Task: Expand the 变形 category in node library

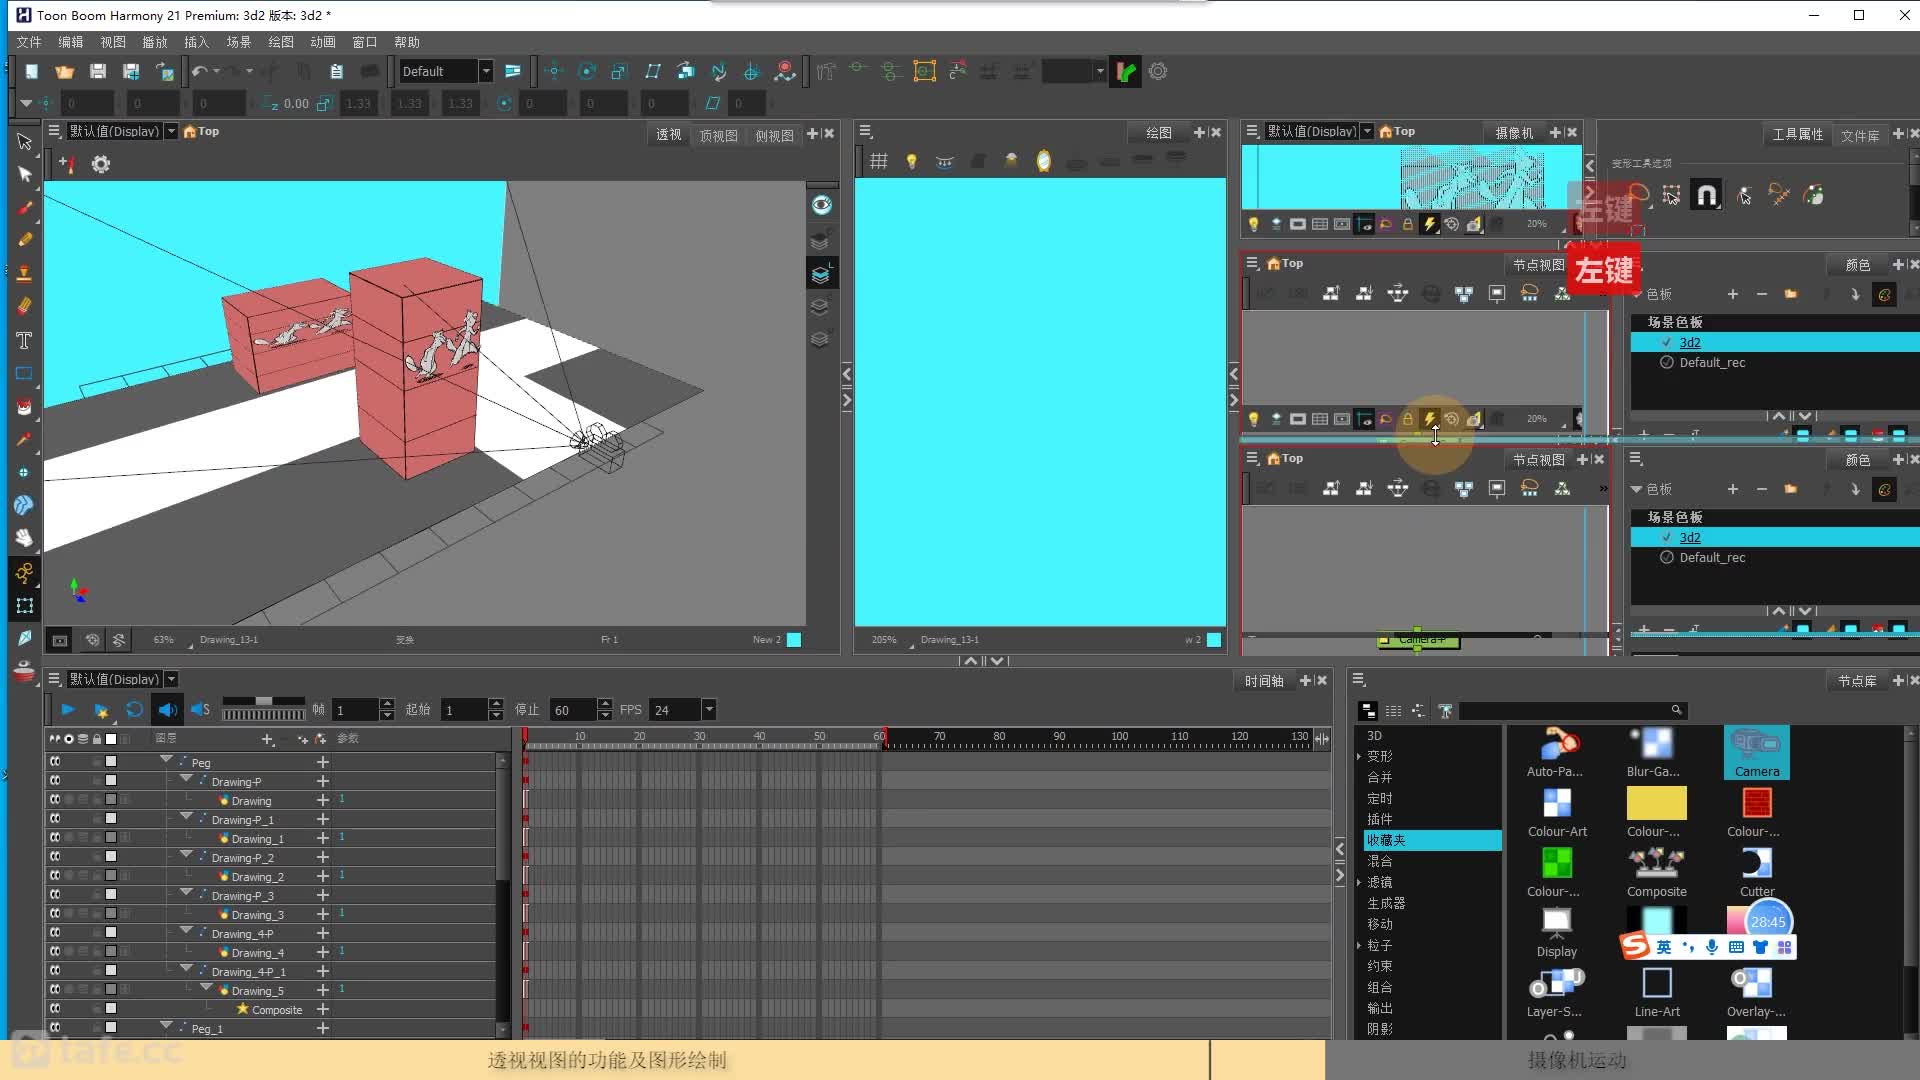Action: (1358, 757)
